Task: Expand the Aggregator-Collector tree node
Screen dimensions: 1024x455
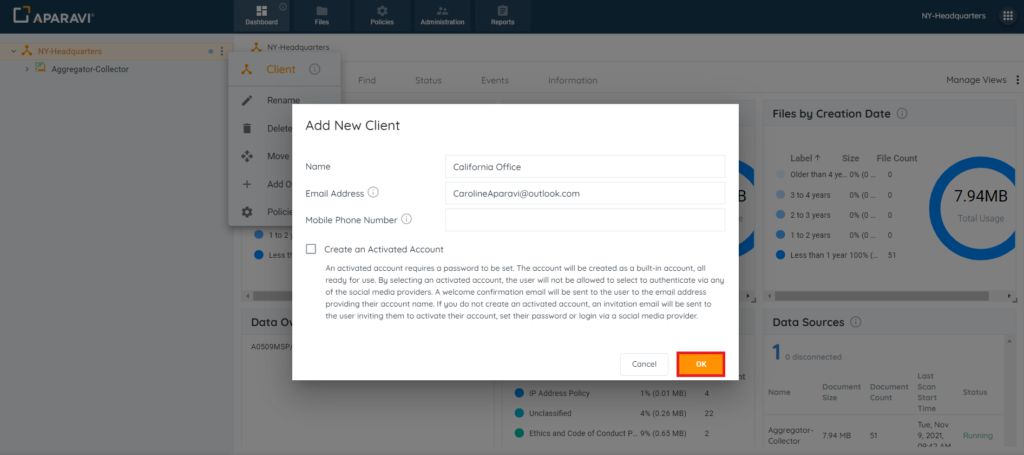Action: (x=27, y=69)
